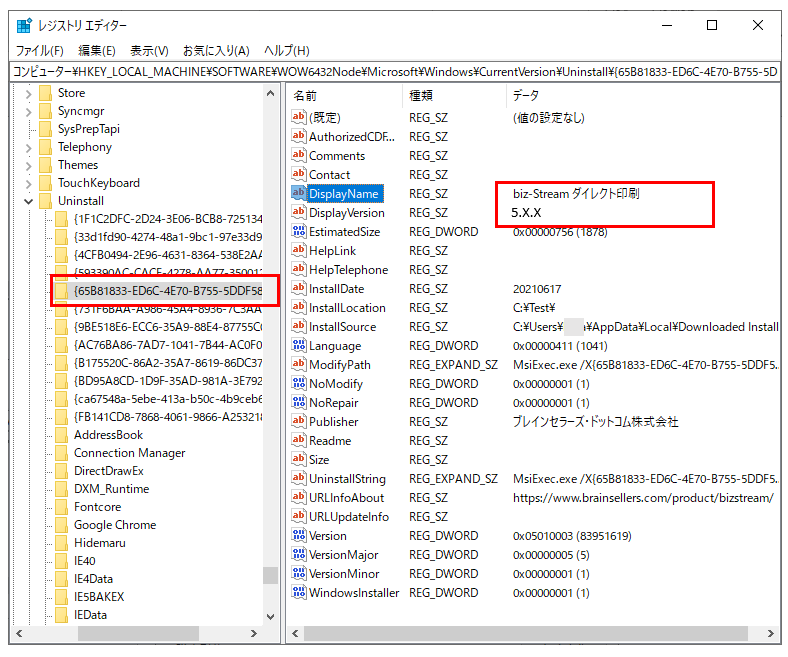Image resolution: width=788 pixels, height=657 pixels.
Task: Select the DirectDrawEx folder icon
Action: click(x=61, y=471)
